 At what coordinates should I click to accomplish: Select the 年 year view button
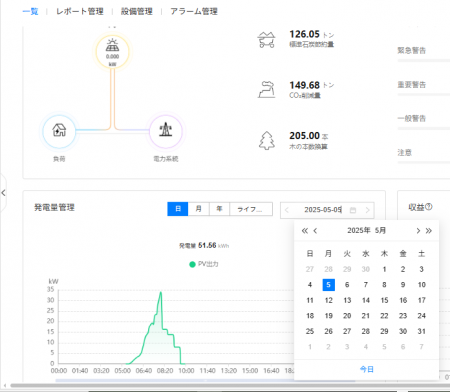coord(219,209)
